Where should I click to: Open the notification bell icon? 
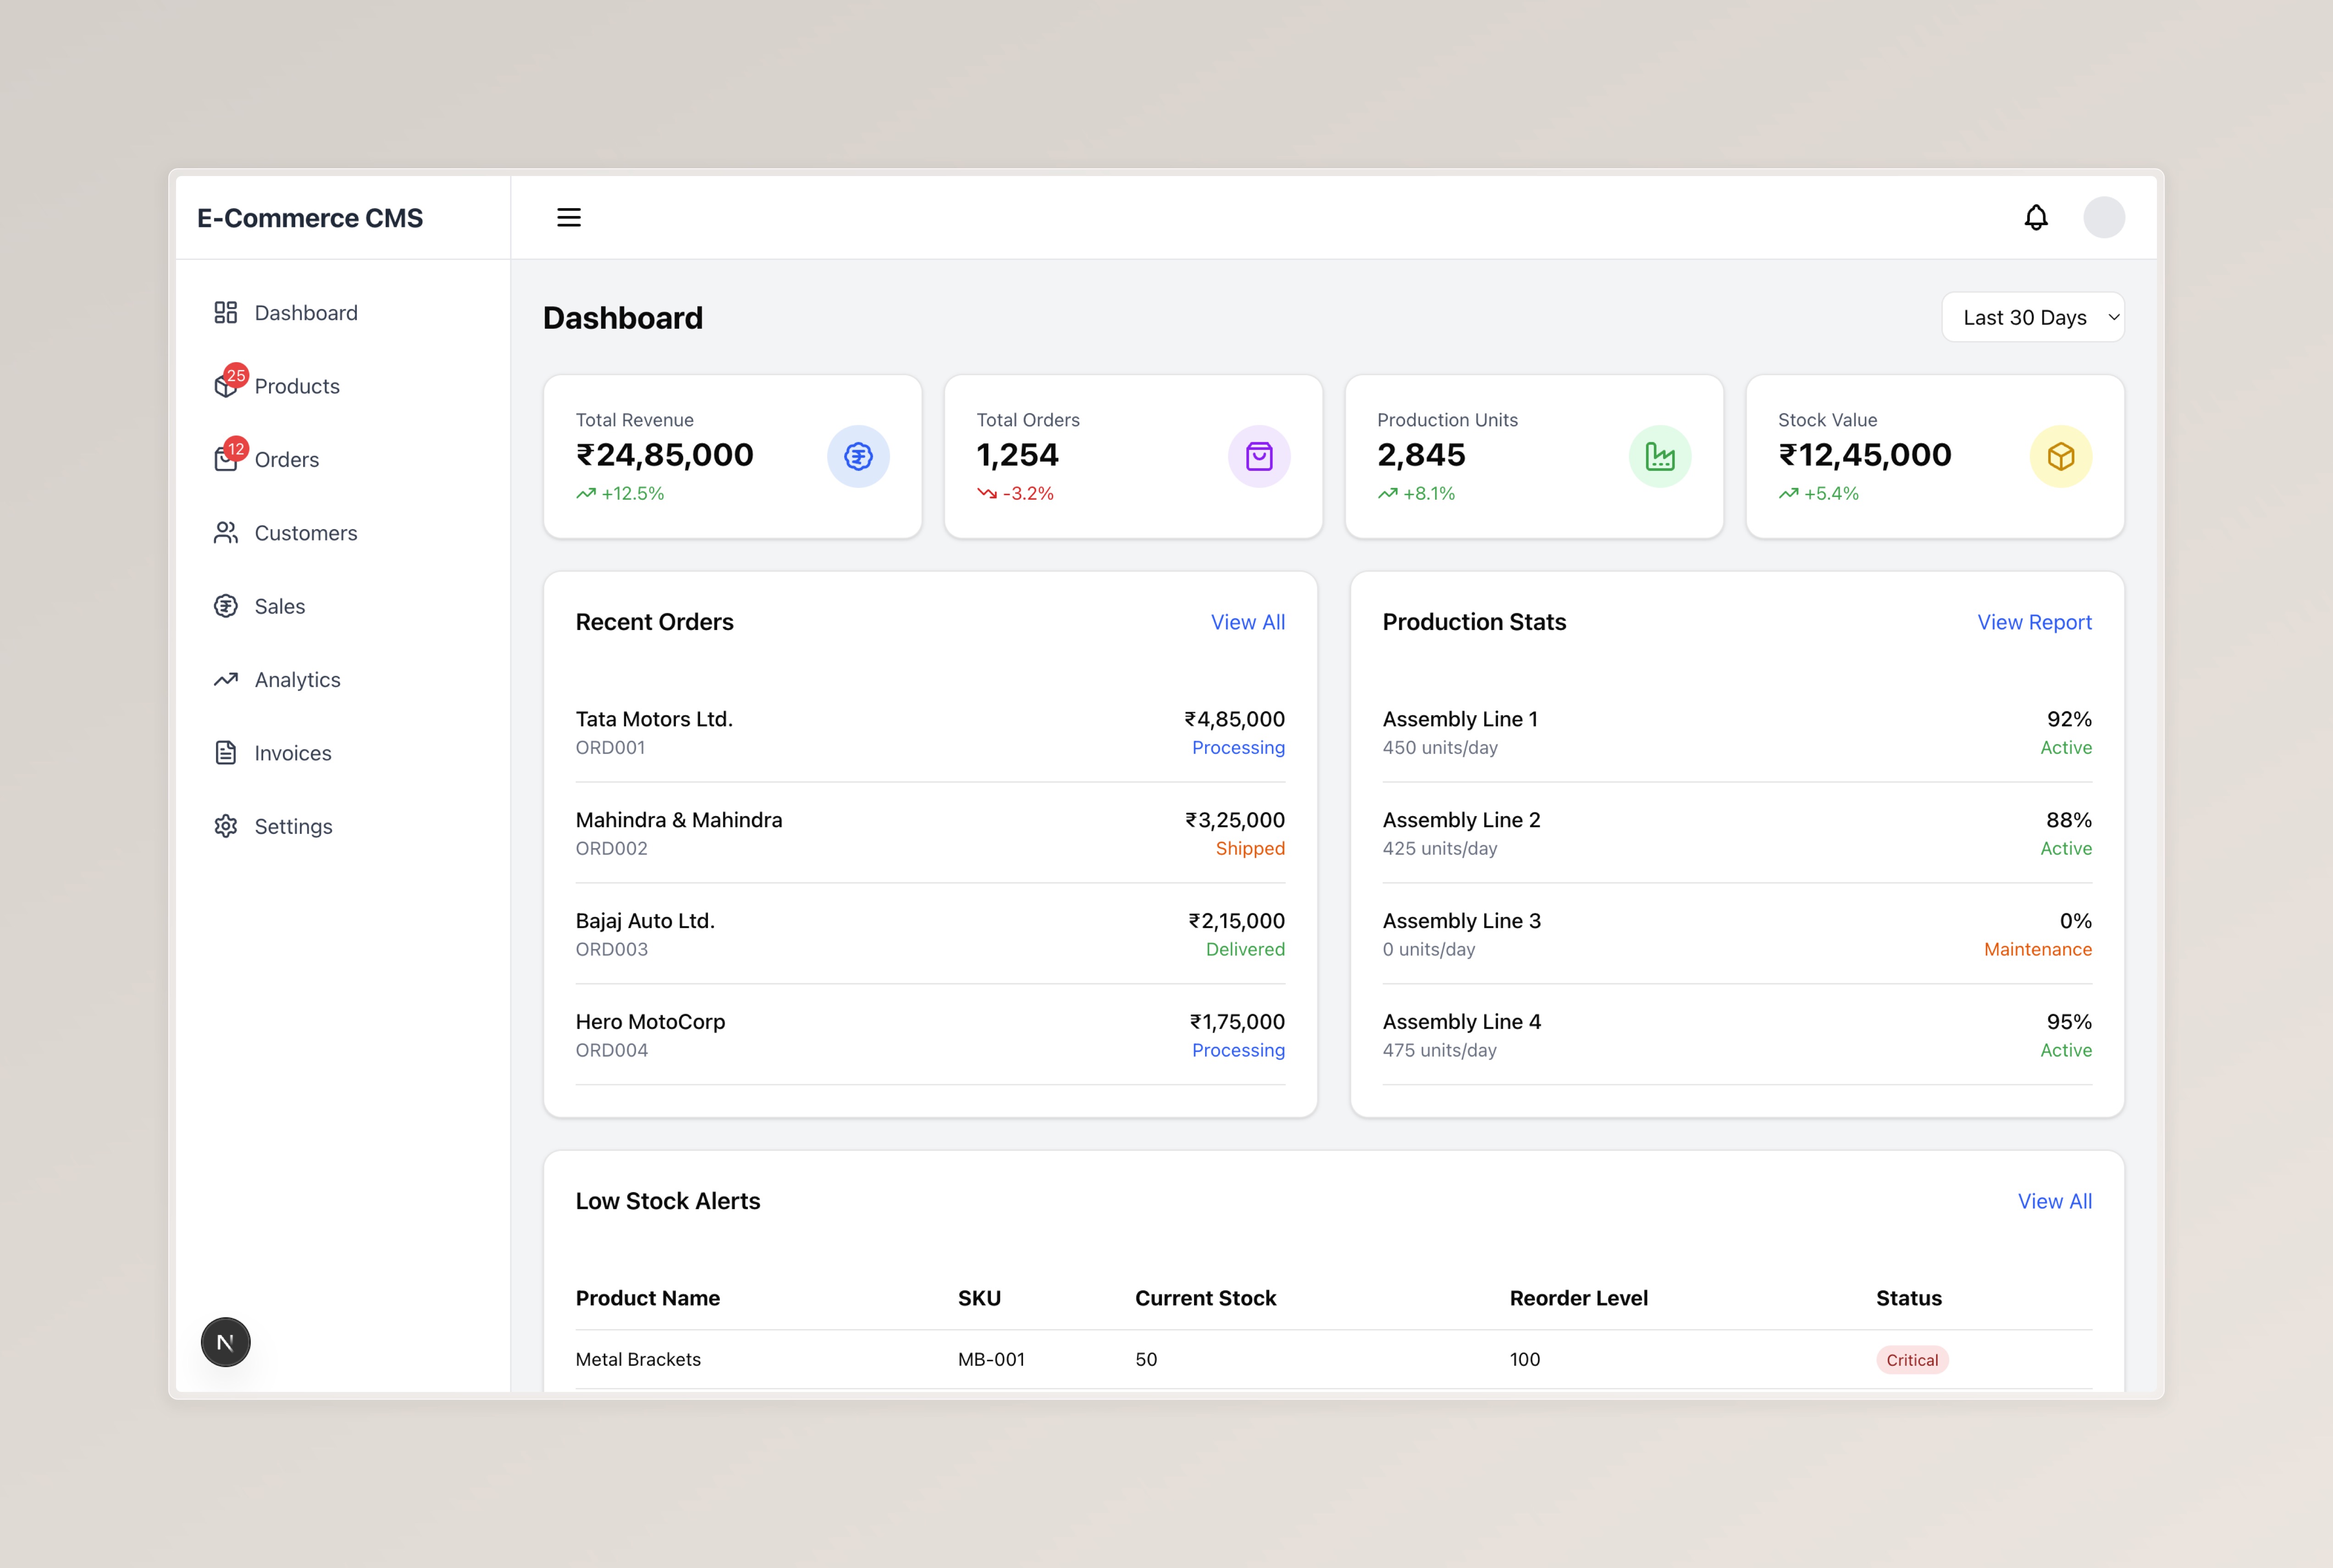click(2036, 217)
